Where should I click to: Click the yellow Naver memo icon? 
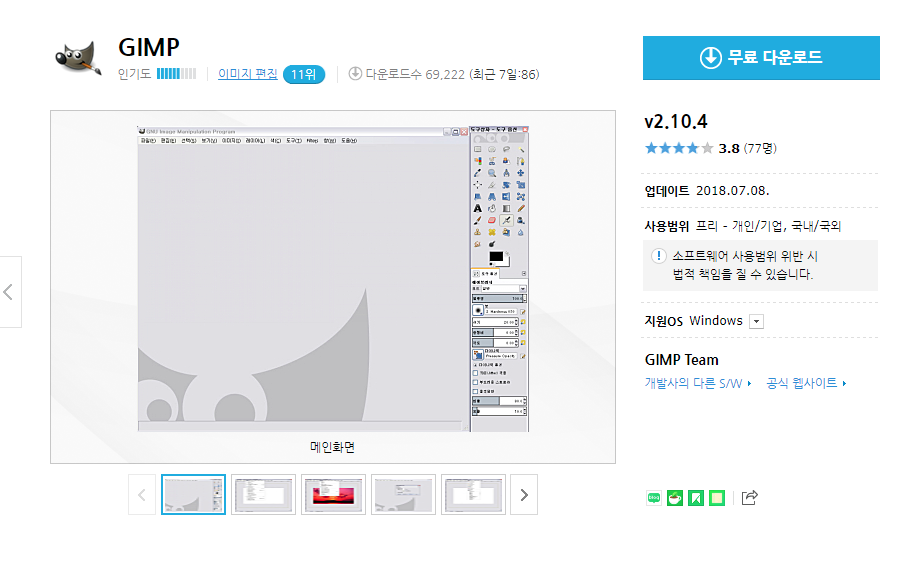pos(717,498)
